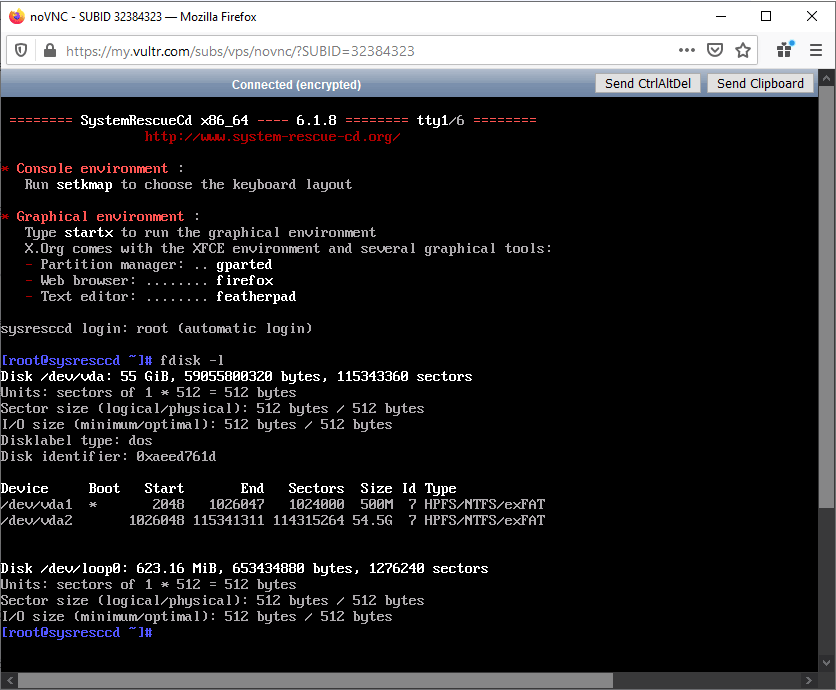Image resolution: width=836 pixels, height=690 pixels.
Task: Click the horizontal scrollbar right arrow
Action: pos(809,680)
